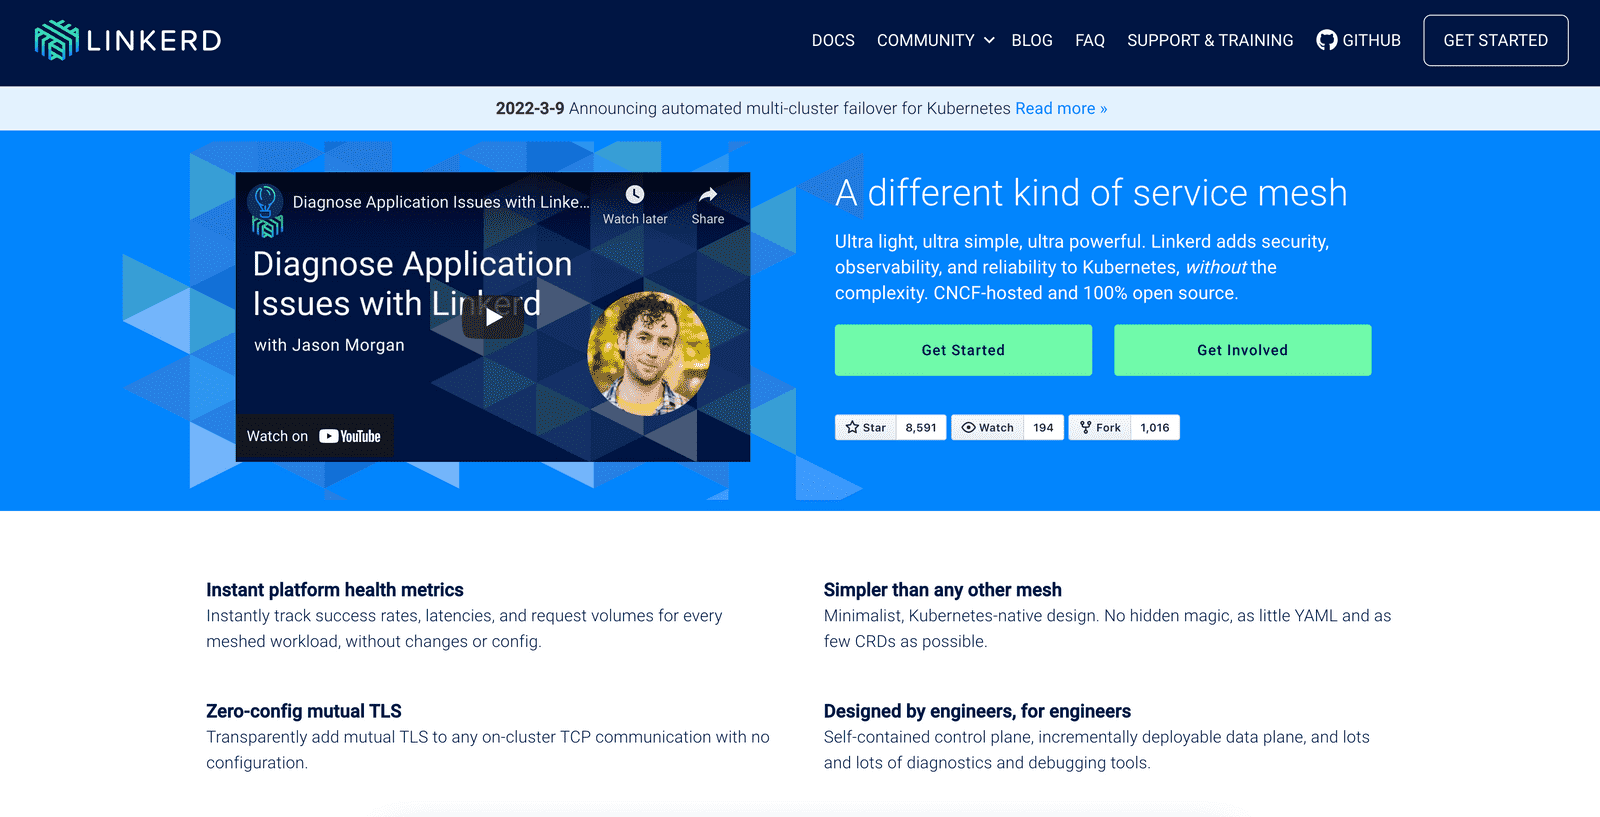
Task: Click the green Get Started button
Action: tap(963, 350)
